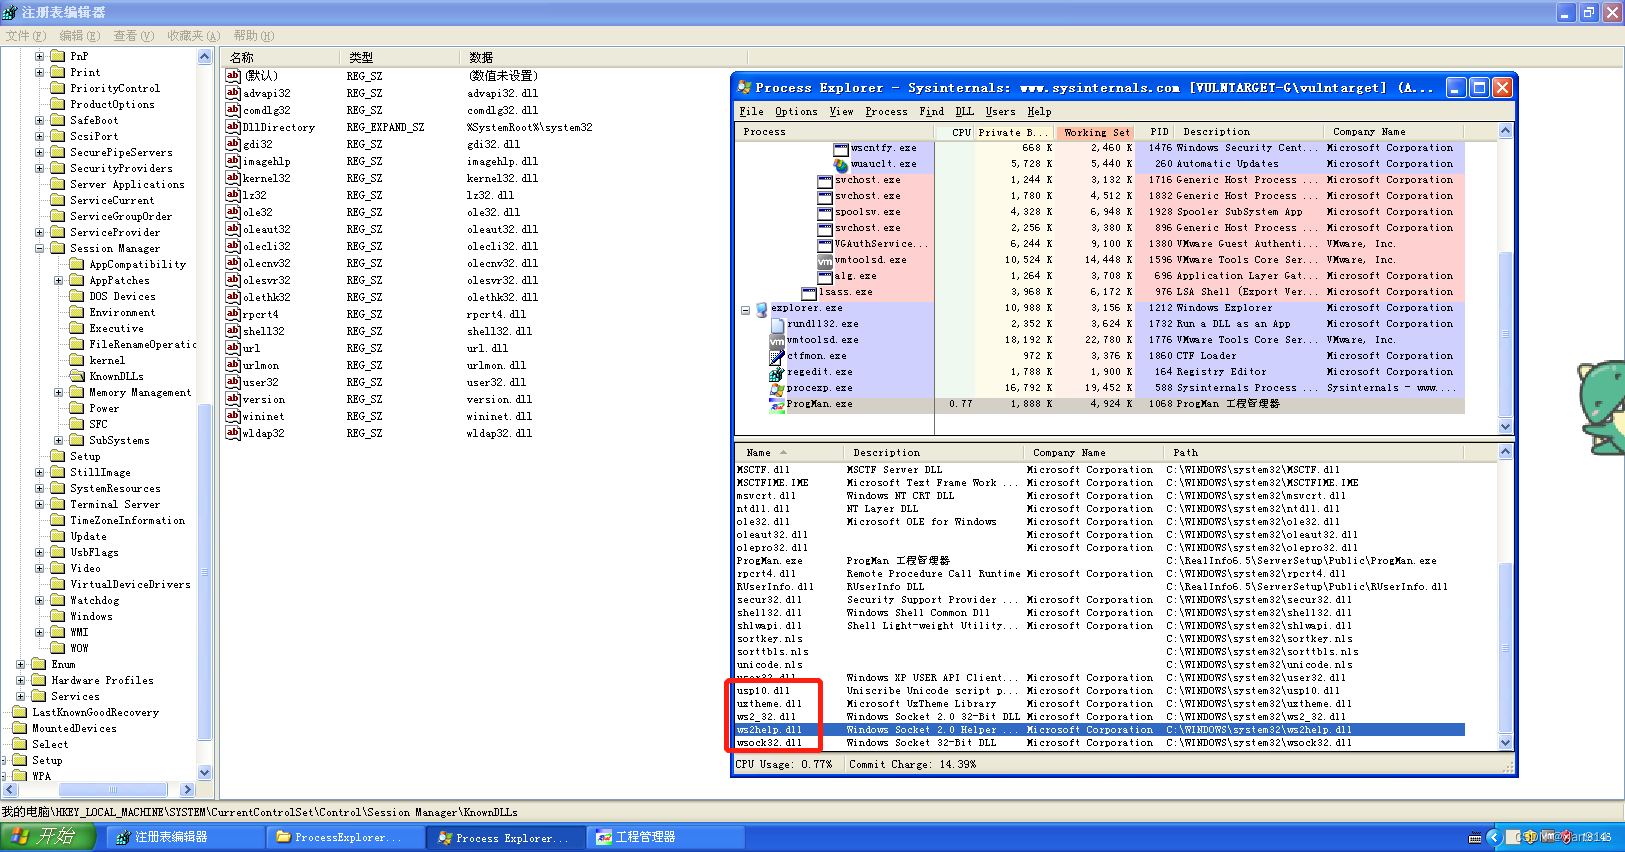Click the 开始 Start button

[47, 837]
